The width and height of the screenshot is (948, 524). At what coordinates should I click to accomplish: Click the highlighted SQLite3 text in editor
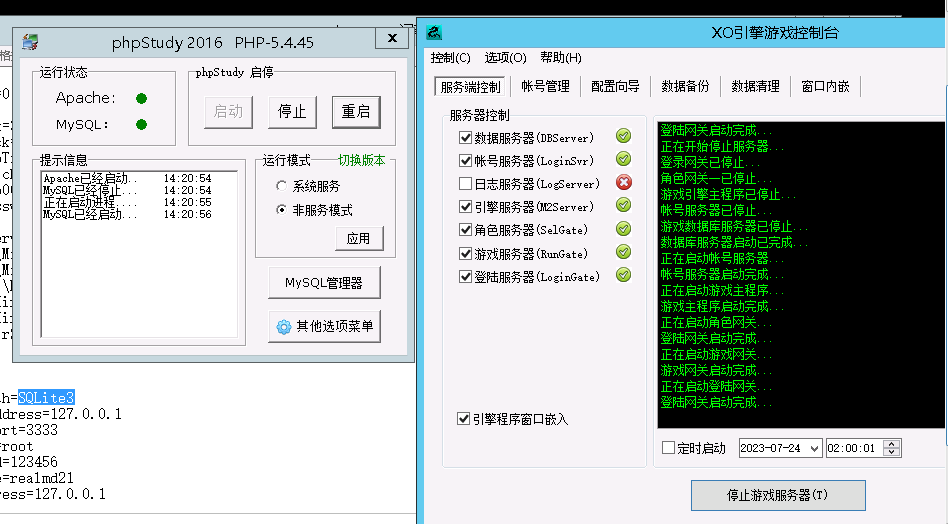coord(46,398)
